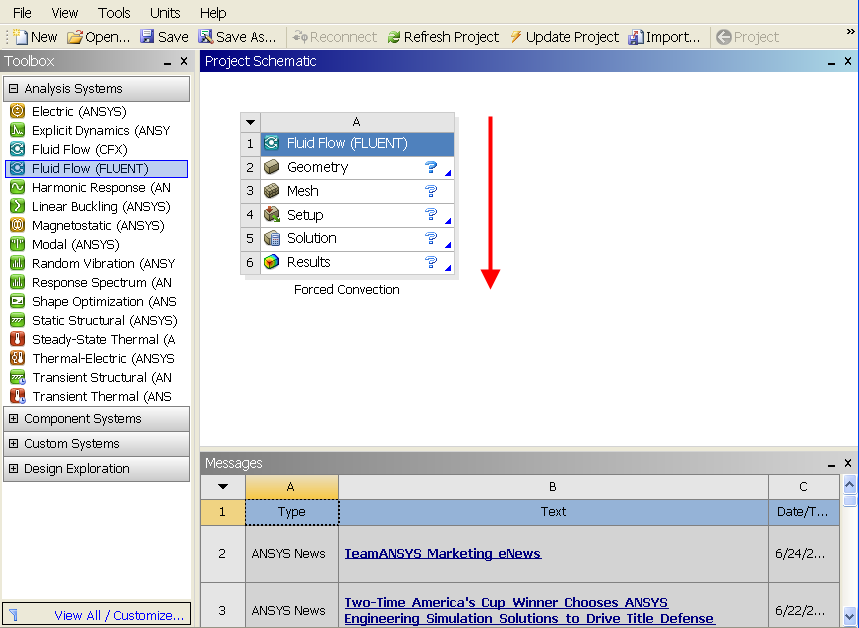
Task: Collapse the Analysis Systems group
Action: [14, 88]
